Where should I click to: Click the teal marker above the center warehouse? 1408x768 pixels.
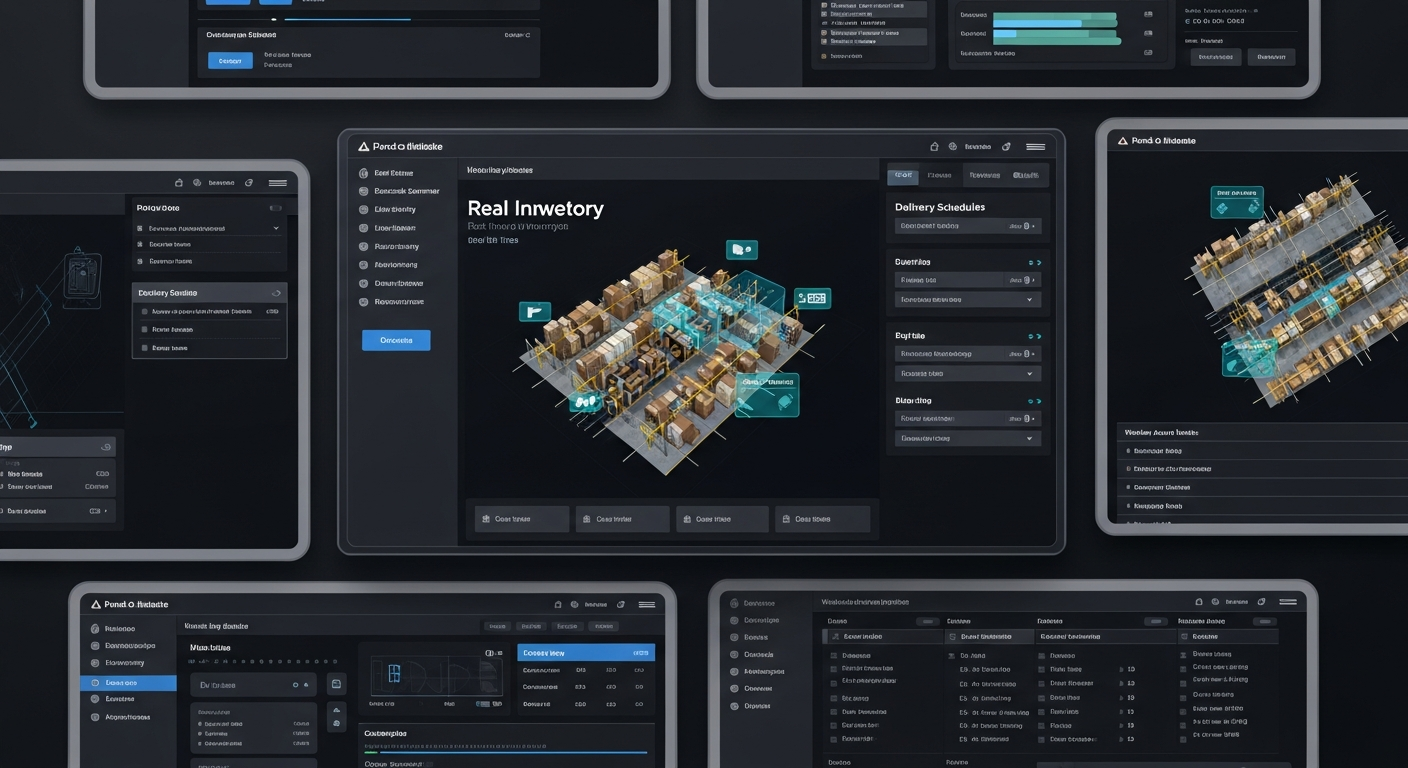(x=742, y=250)
